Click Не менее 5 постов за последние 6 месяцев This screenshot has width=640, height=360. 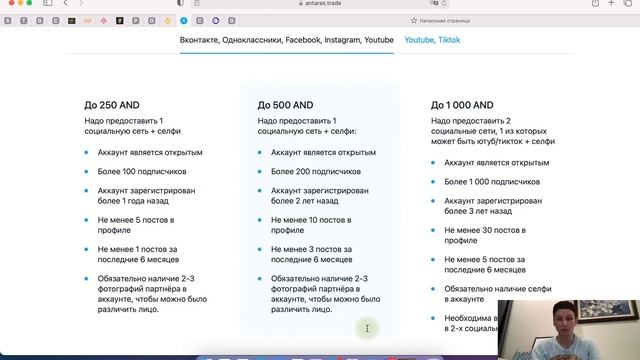[x=485, y=264]
